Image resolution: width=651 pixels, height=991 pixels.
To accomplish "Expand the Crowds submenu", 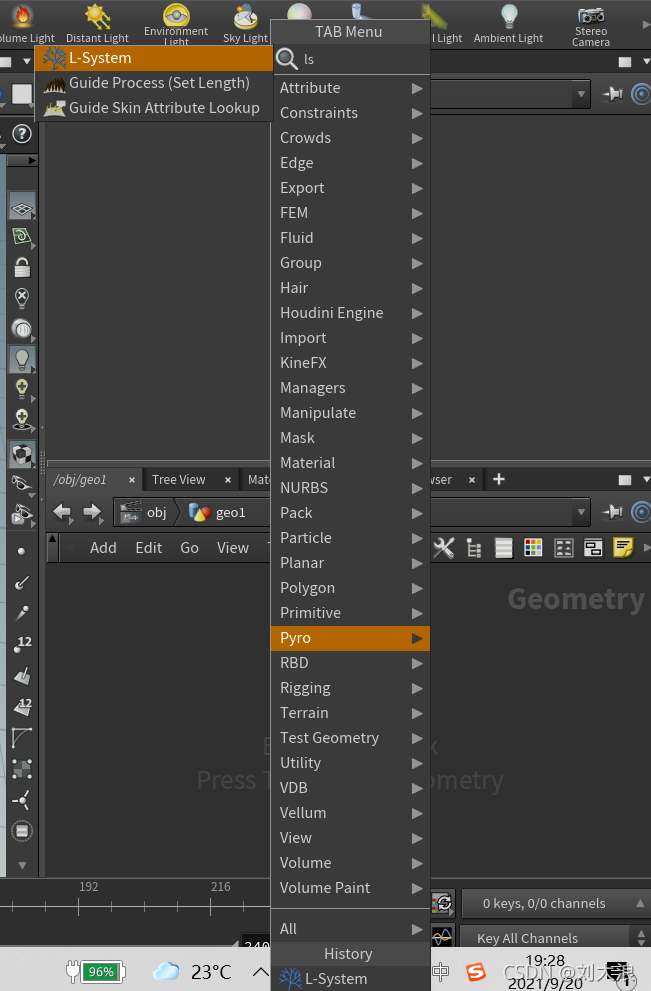I will 350,138.
